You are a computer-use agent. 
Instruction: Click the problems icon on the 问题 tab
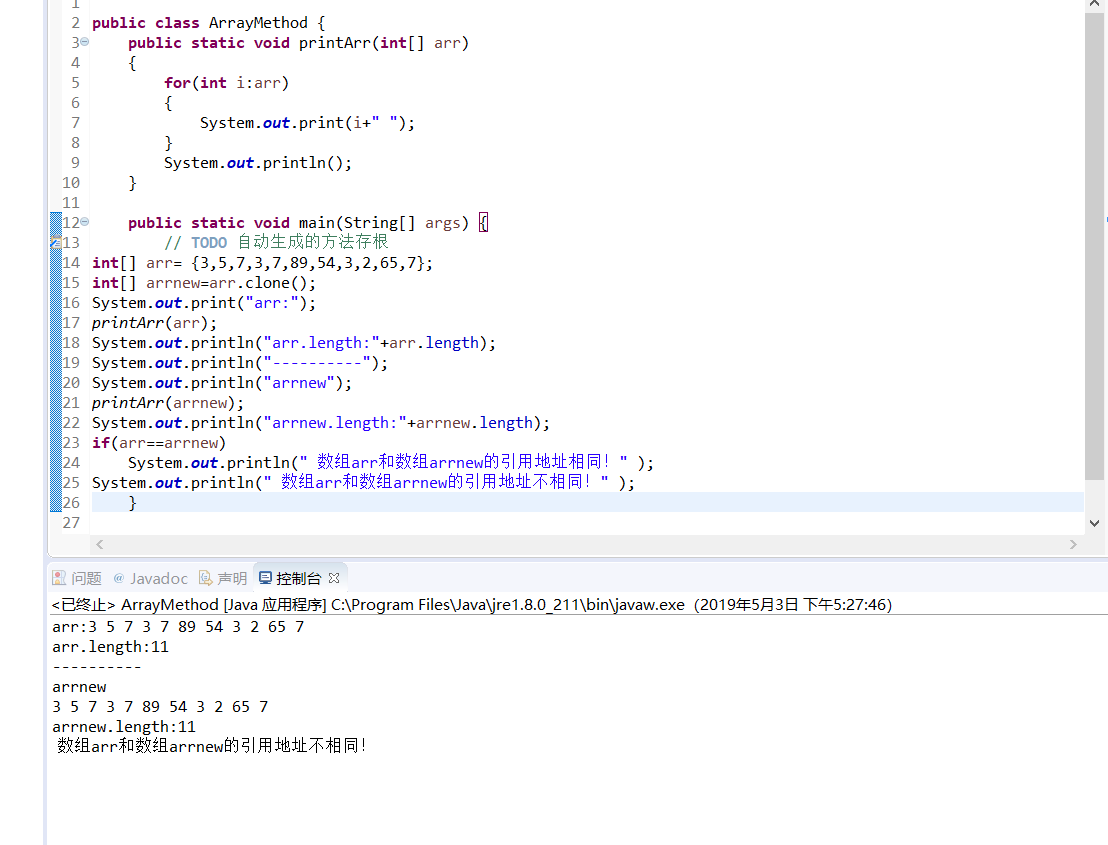click(x=59, y=577)
